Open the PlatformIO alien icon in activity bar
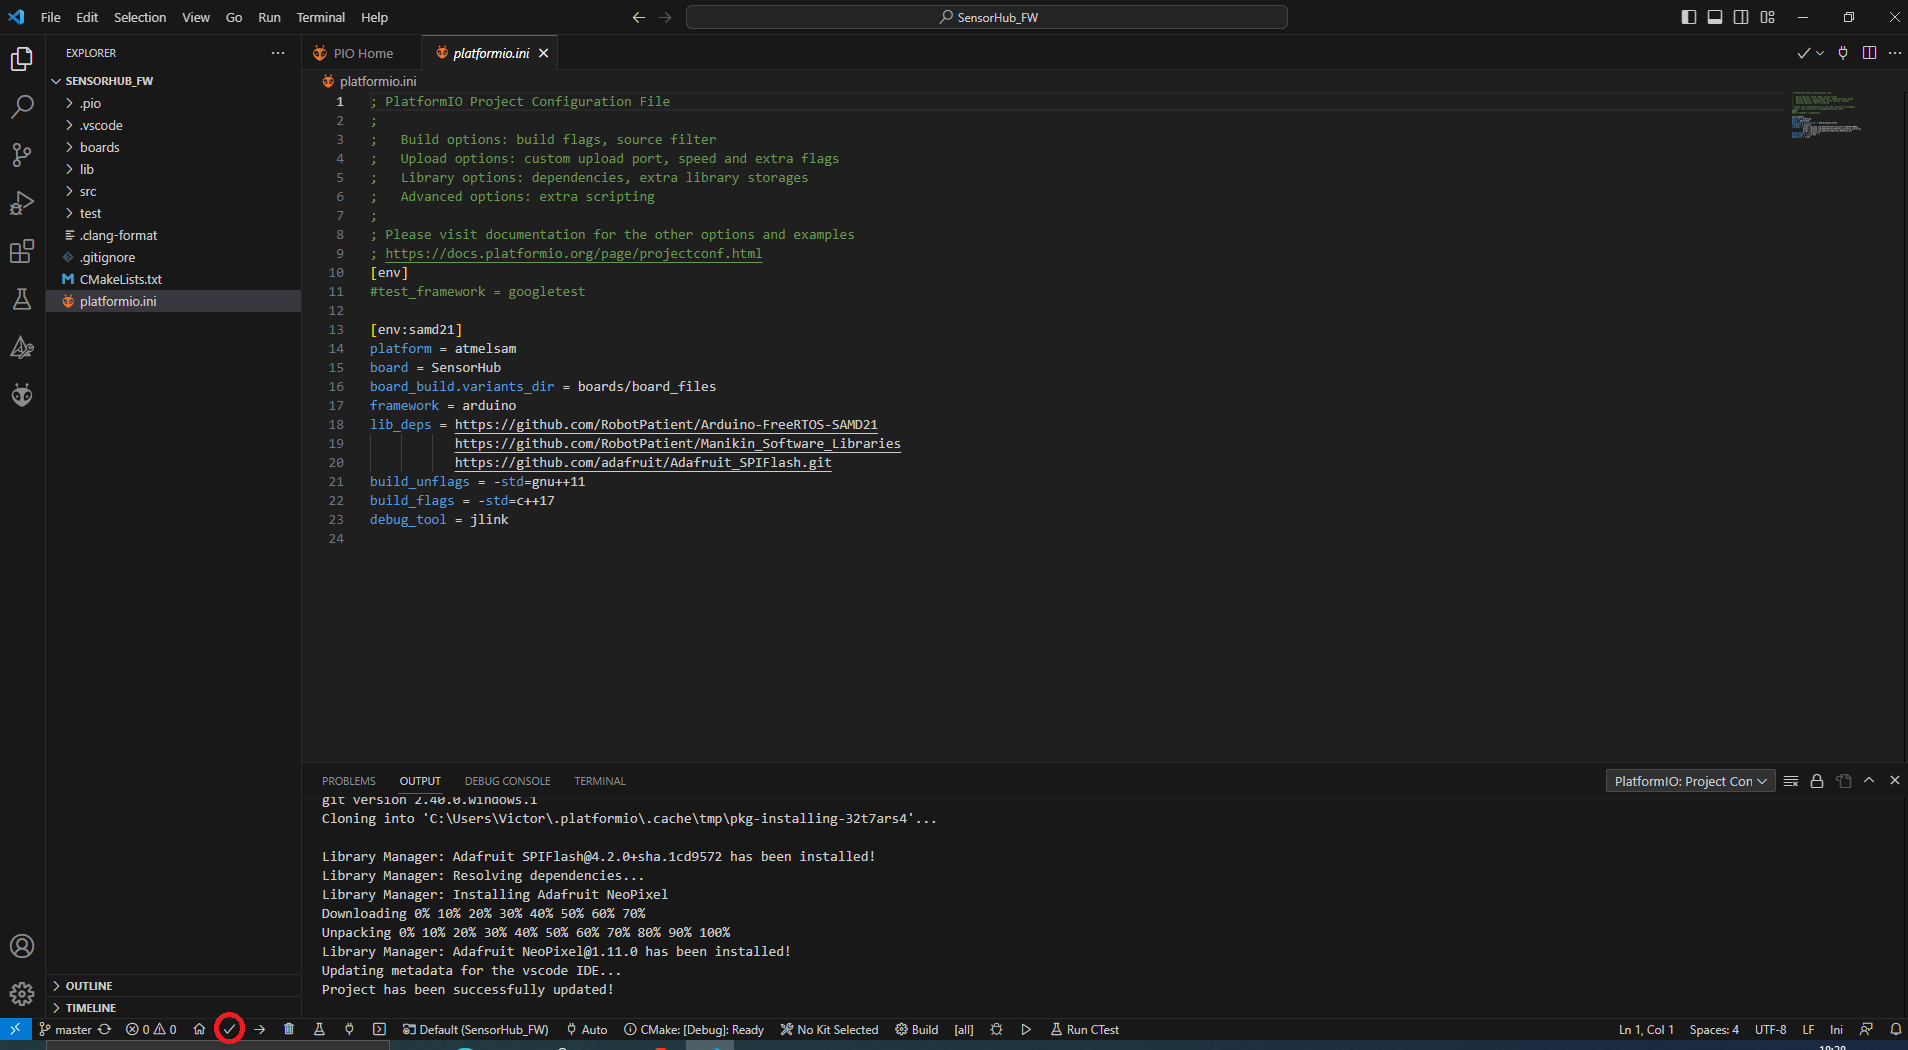Screen dimensions: 1908x1050 tap(22, 396)
